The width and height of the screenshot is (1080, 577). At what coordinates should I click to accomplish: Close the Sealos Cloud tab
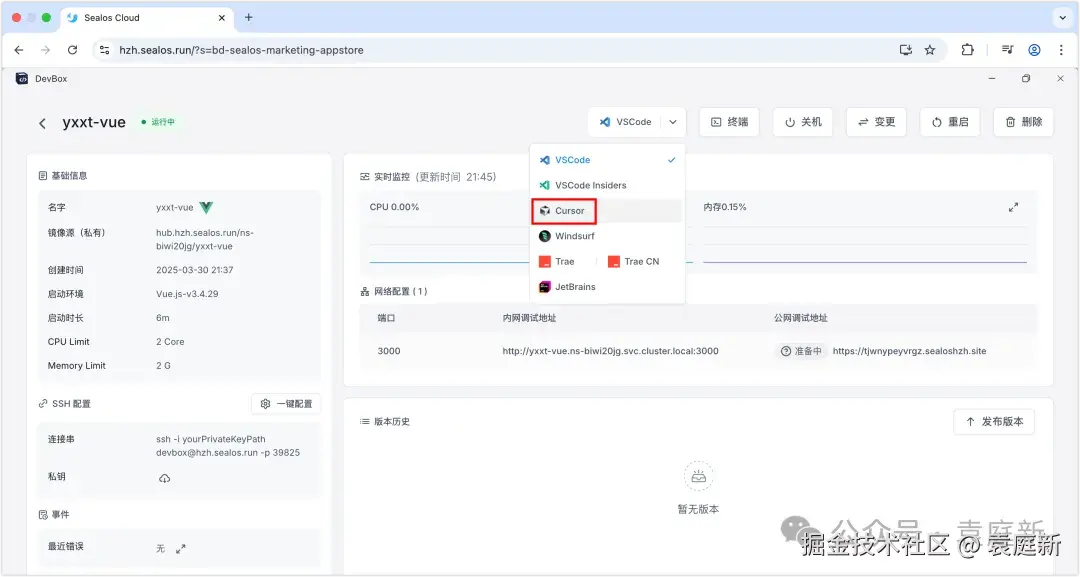(x=222, y=18)
